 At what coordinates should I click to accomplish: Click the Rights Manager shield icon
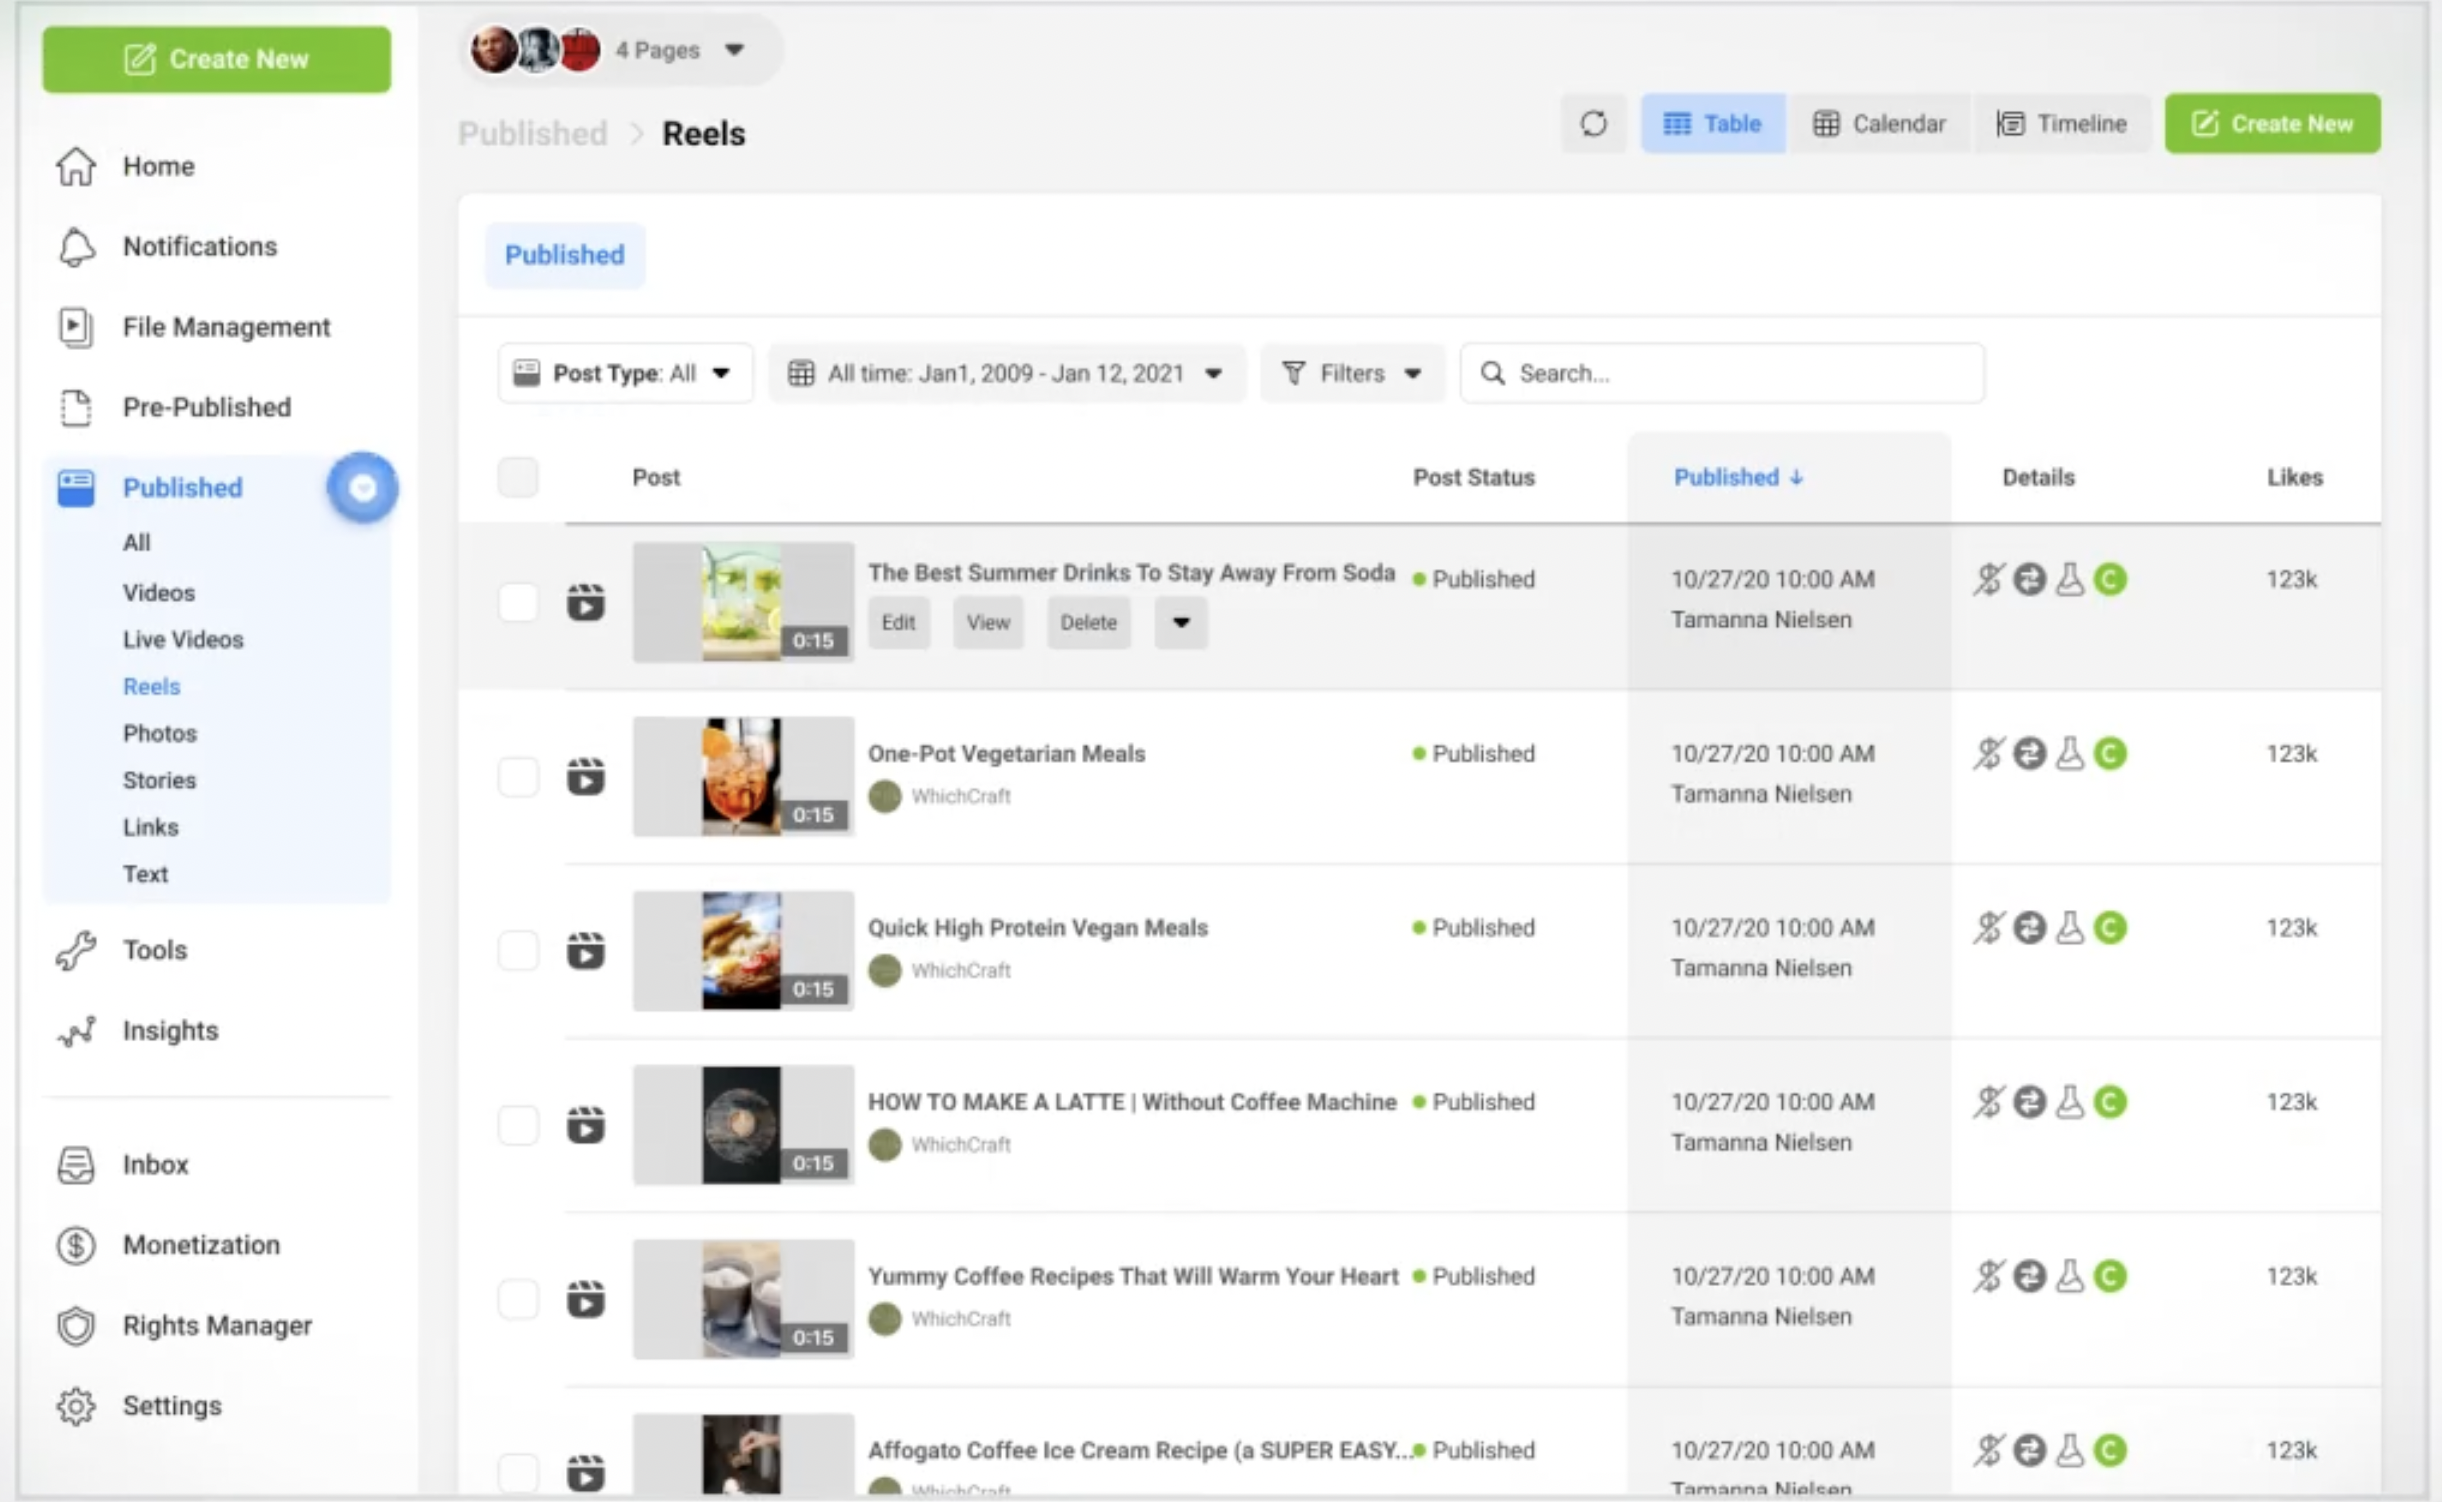point(76,1326)
